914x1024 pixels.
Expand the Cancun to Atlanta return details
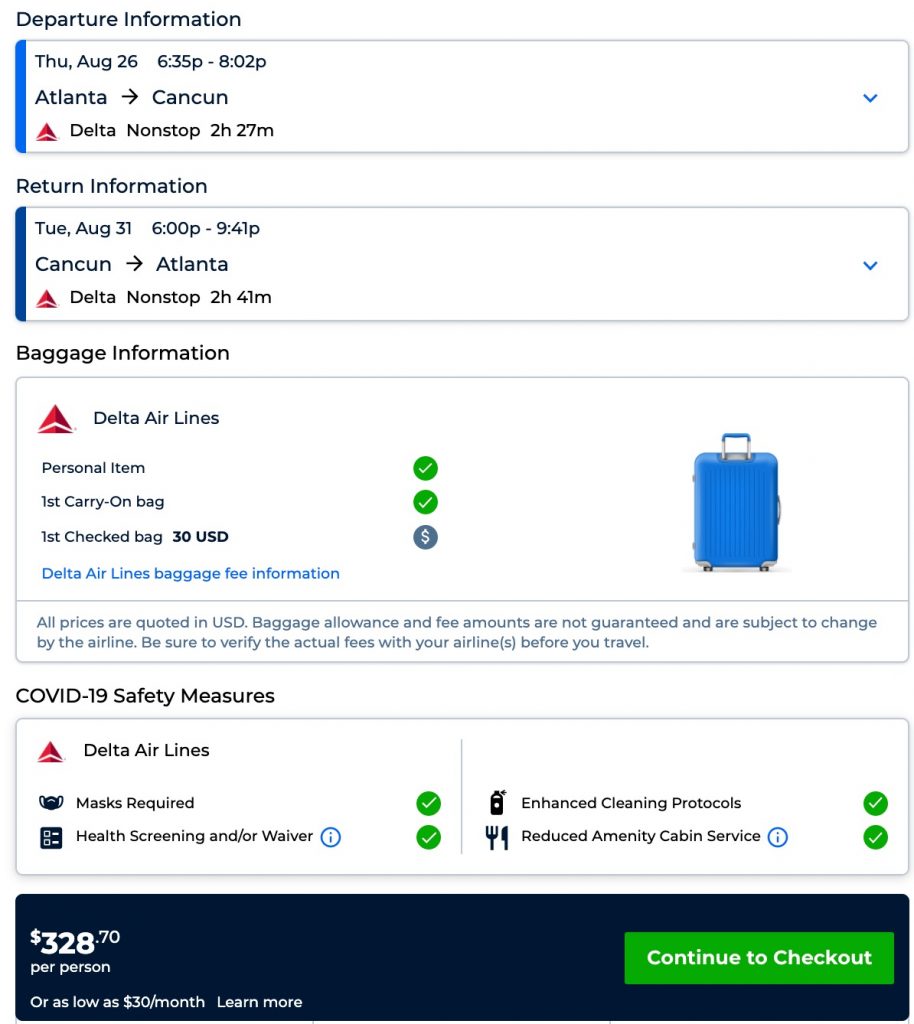[x=870, y=265]
